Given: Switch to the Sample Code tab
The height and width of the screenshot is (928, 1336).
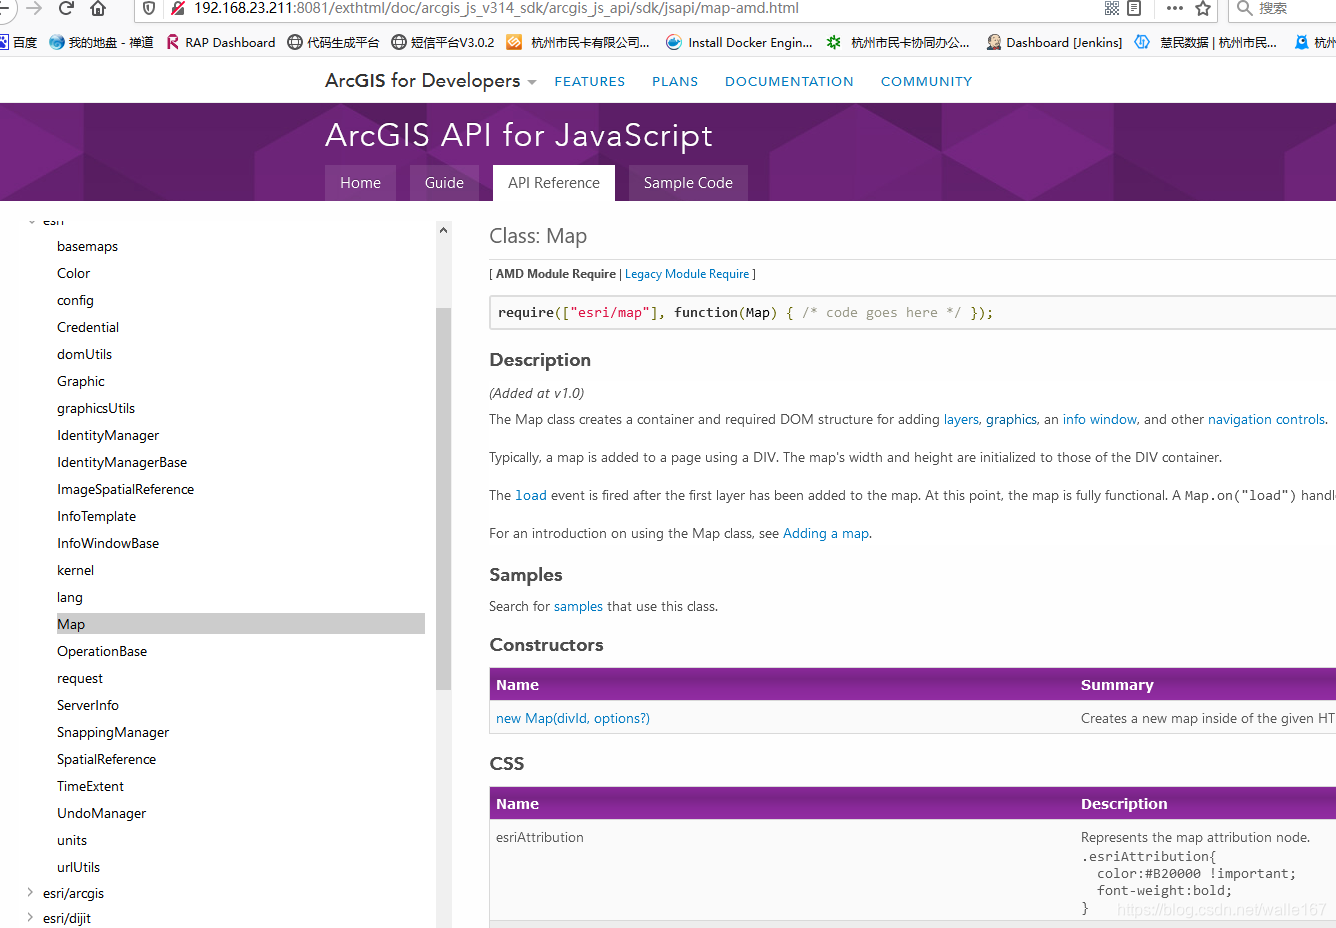Looking at the screenshot, I should [688, 183].
